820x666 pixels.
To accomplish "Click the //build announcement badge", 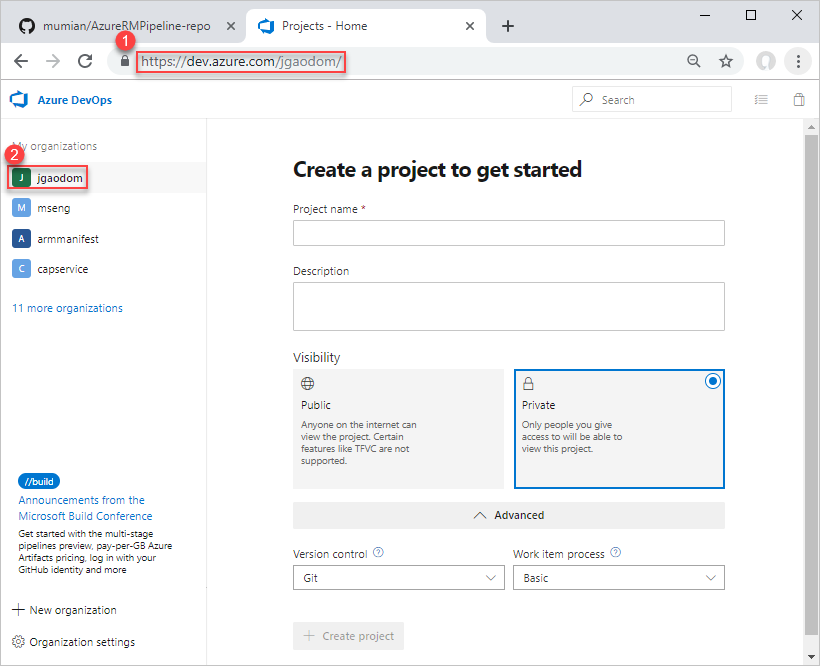I will 38,481.
